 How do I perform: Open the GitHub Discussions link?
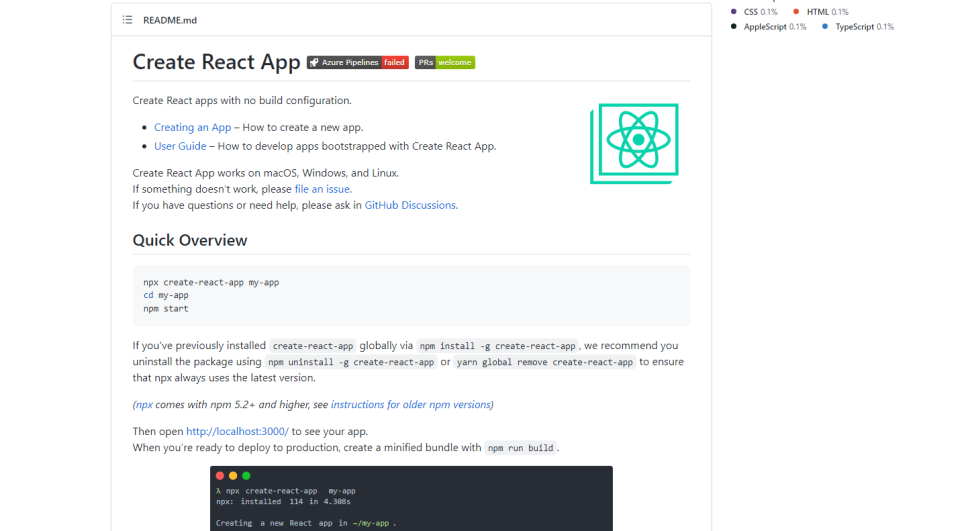click(410, 205)
